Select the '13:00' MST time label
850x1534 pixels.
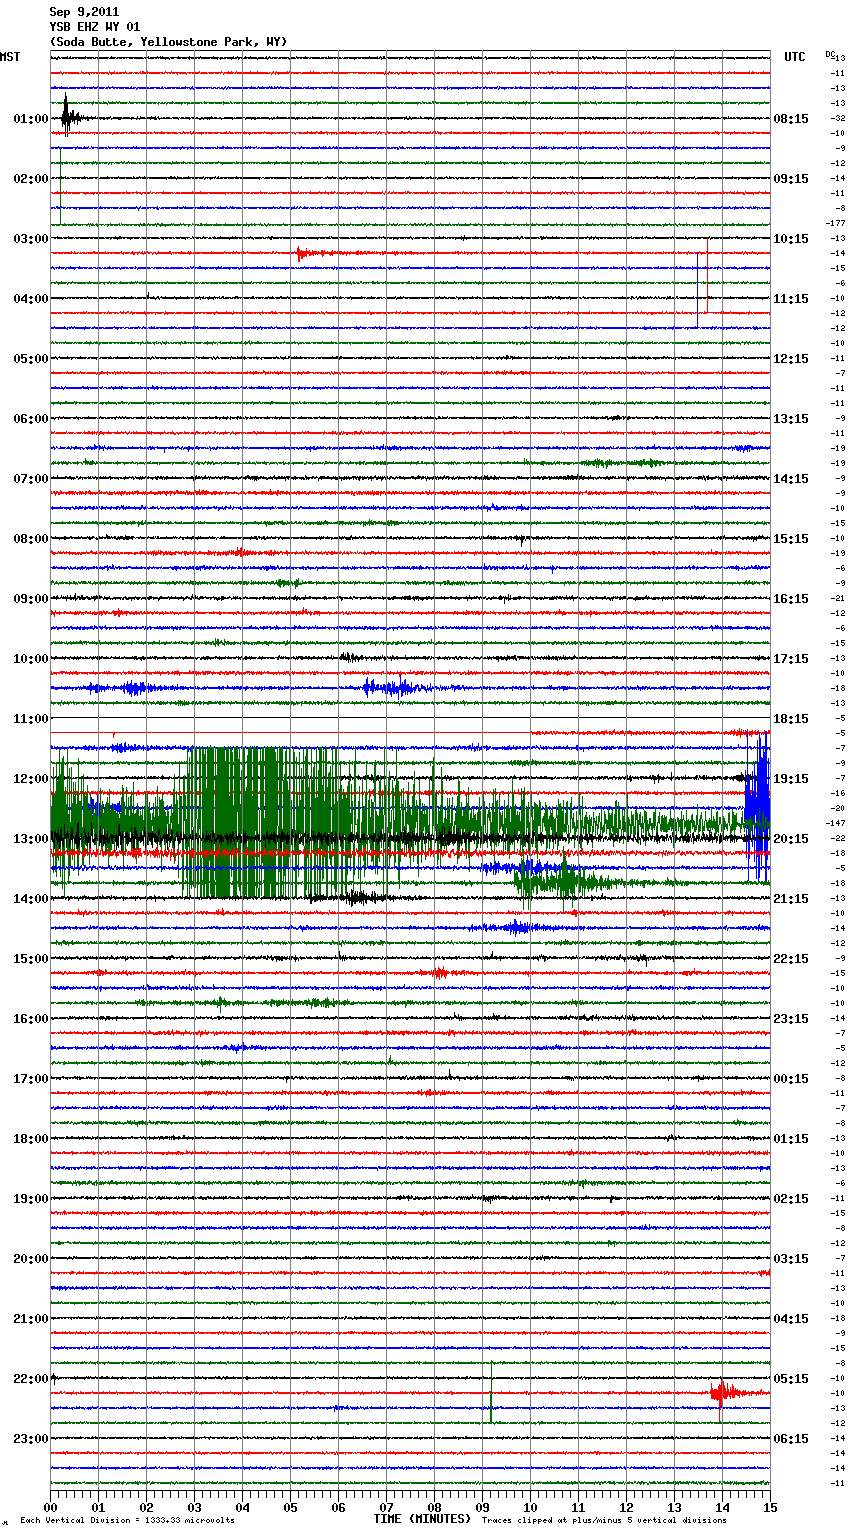31,839
